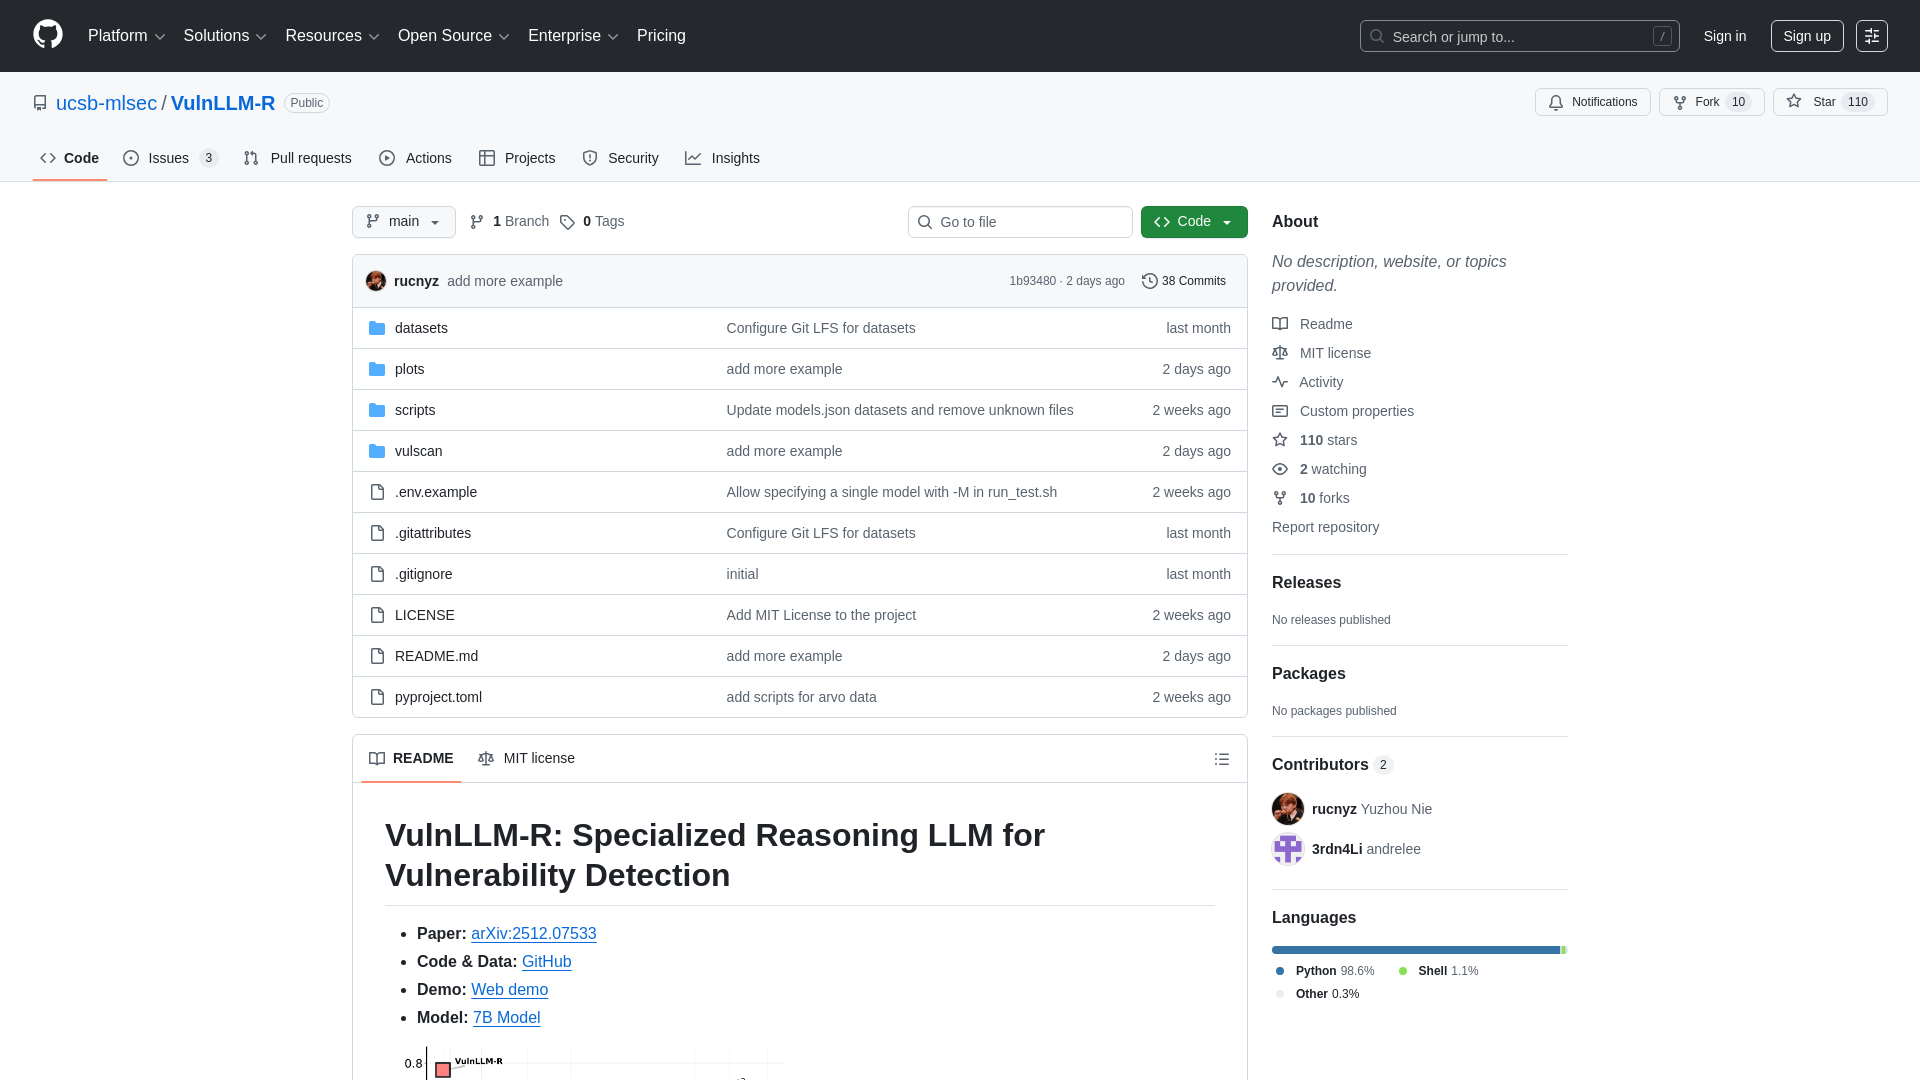Open the commit history icon next to 38 Commits

(1148, 281)
